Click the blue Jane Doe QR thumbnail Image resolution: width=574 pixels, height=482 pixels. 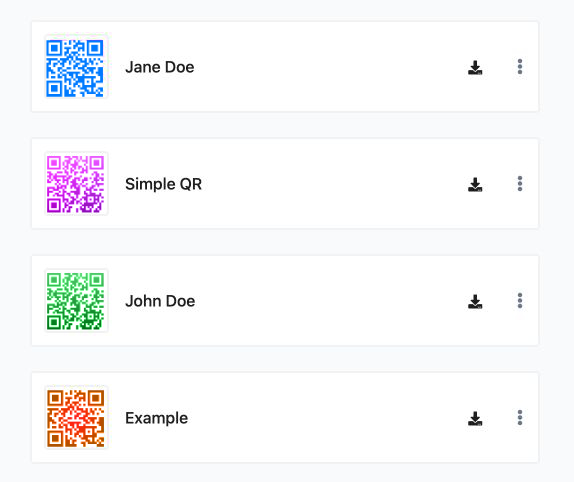(x=76, y=67)
